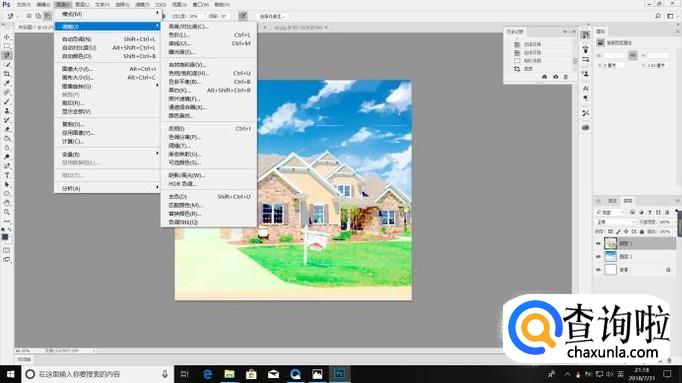This screenshot has width=682, height=383.
Task: Select the Zoom magnifier tool
Action: pos(7,212)
